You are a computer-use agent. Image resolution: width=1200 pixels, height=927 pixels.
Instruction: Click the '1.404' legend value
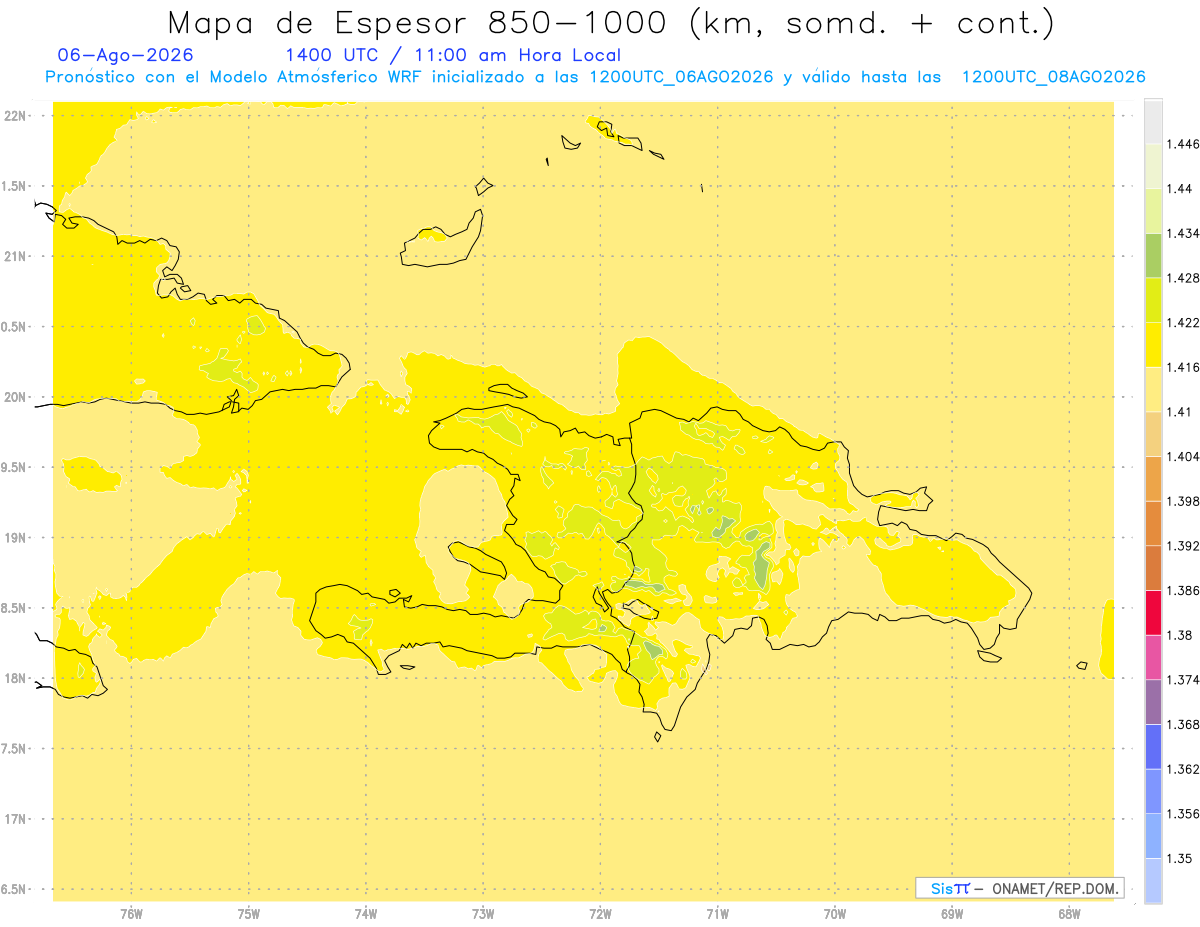[1182, 457]
